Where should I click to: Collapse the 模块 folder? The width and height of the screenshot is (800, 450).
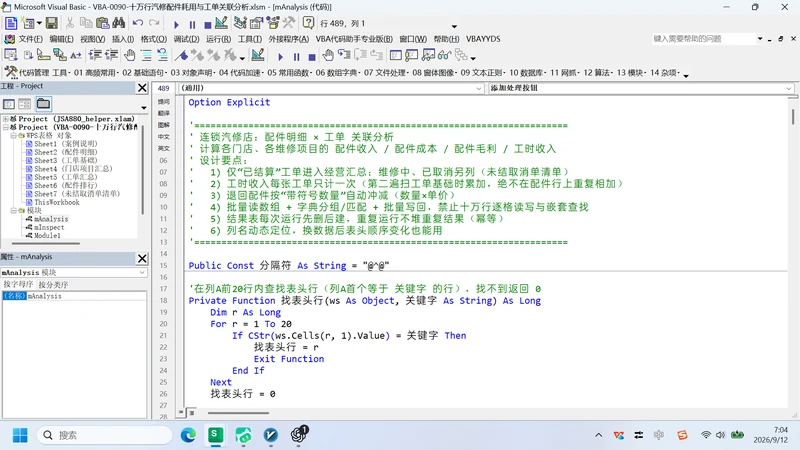coord(14,211)
